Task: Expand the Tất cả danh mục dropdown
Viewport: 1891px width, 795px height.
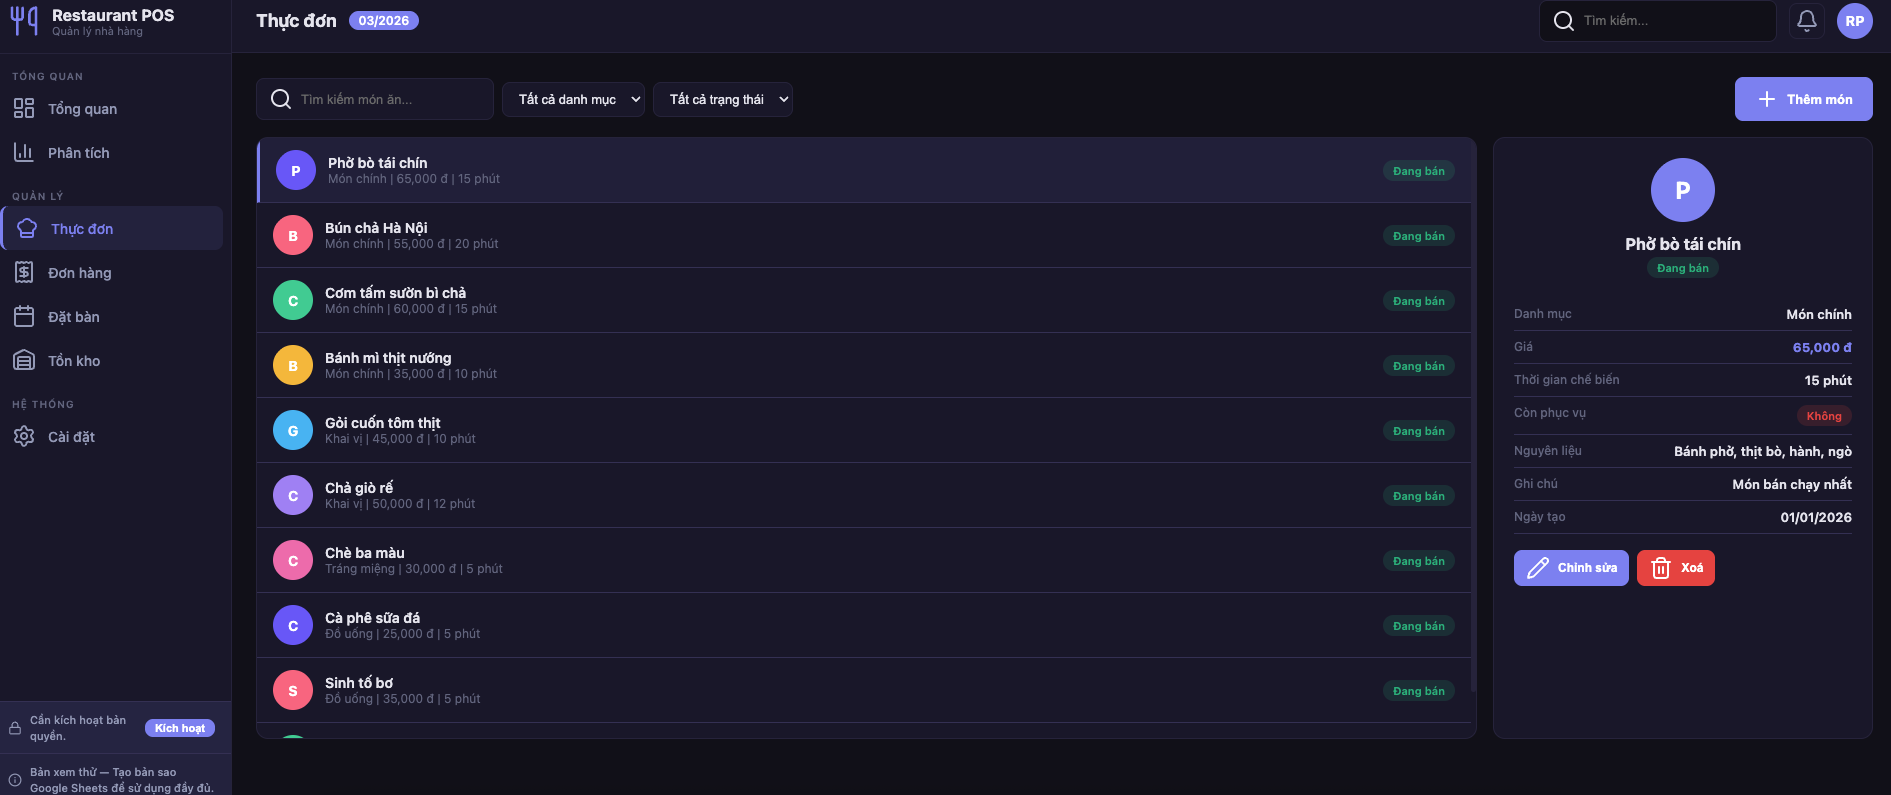Action: [x=573, y=100]
